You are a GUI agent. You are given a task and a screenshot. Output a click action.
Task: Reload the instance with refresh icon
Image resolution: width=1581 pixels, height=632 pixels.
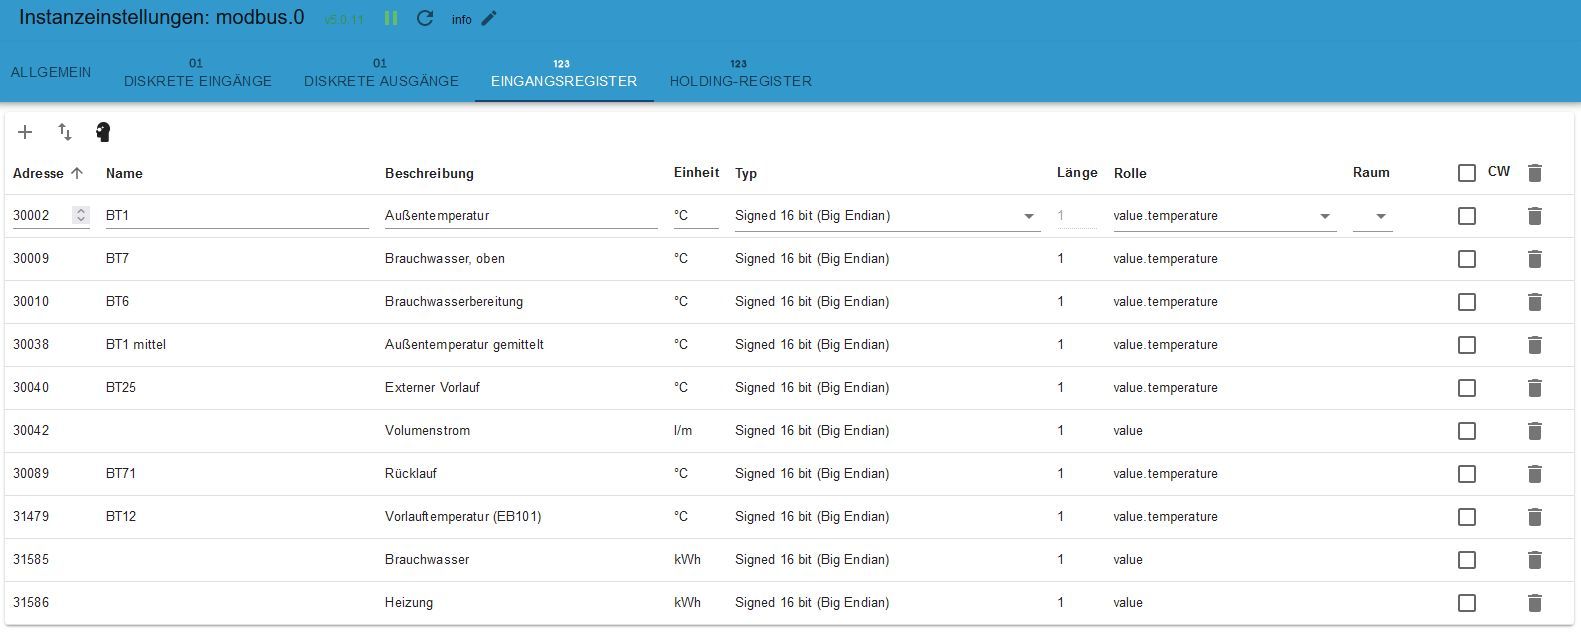coord(425,19)
